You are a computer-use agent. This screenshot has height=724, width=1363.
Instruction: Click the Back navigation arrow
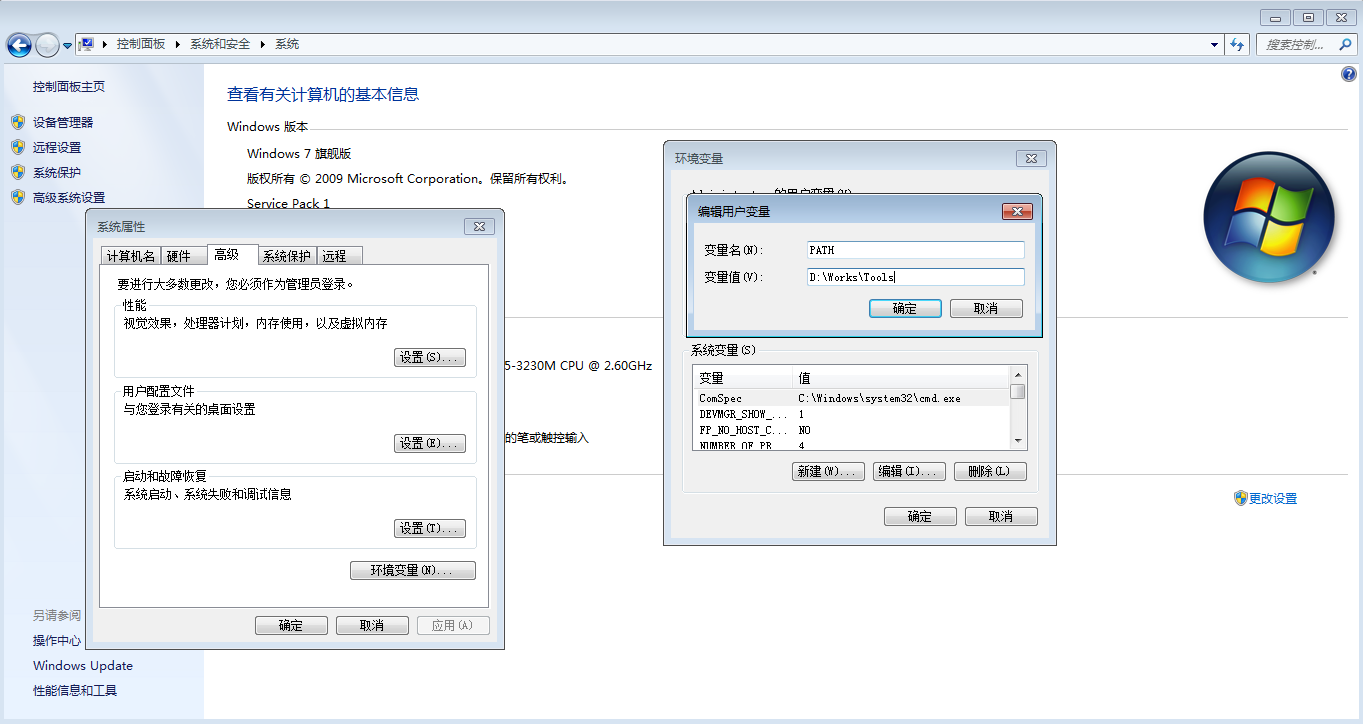tap(19, 45)
